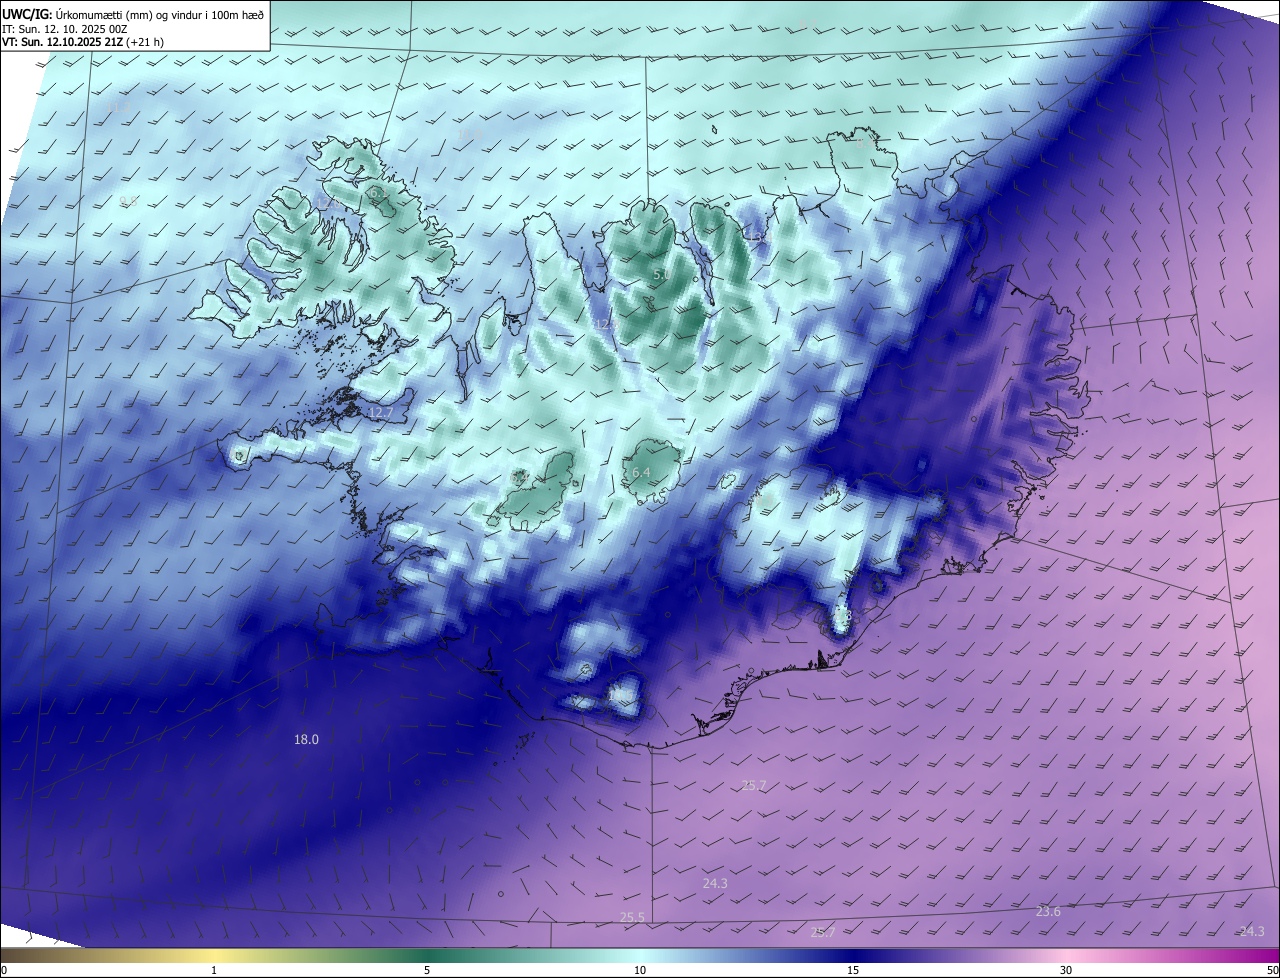Click the 11.2 value label
The width and height of the screenshot is (1280, 978).
pos(118,107)
